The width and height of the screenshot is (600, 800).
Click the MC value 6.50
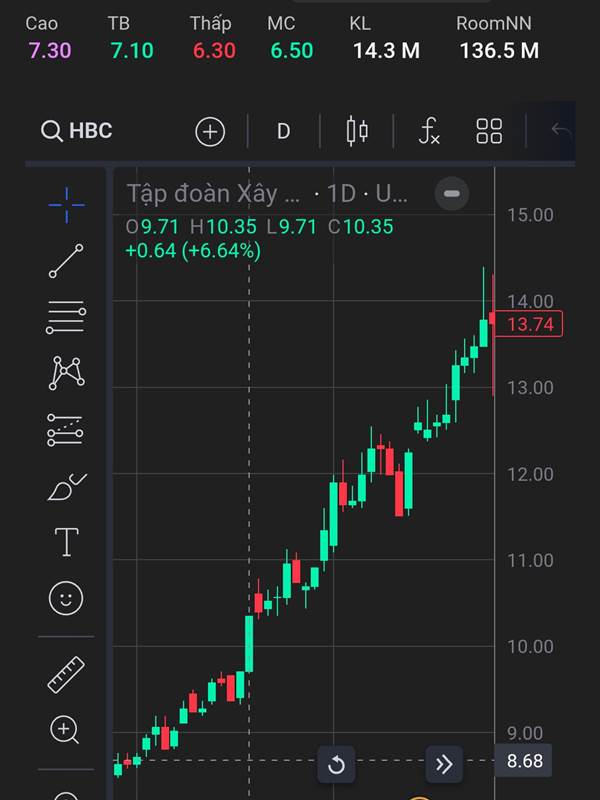click(x=292, y=51)
